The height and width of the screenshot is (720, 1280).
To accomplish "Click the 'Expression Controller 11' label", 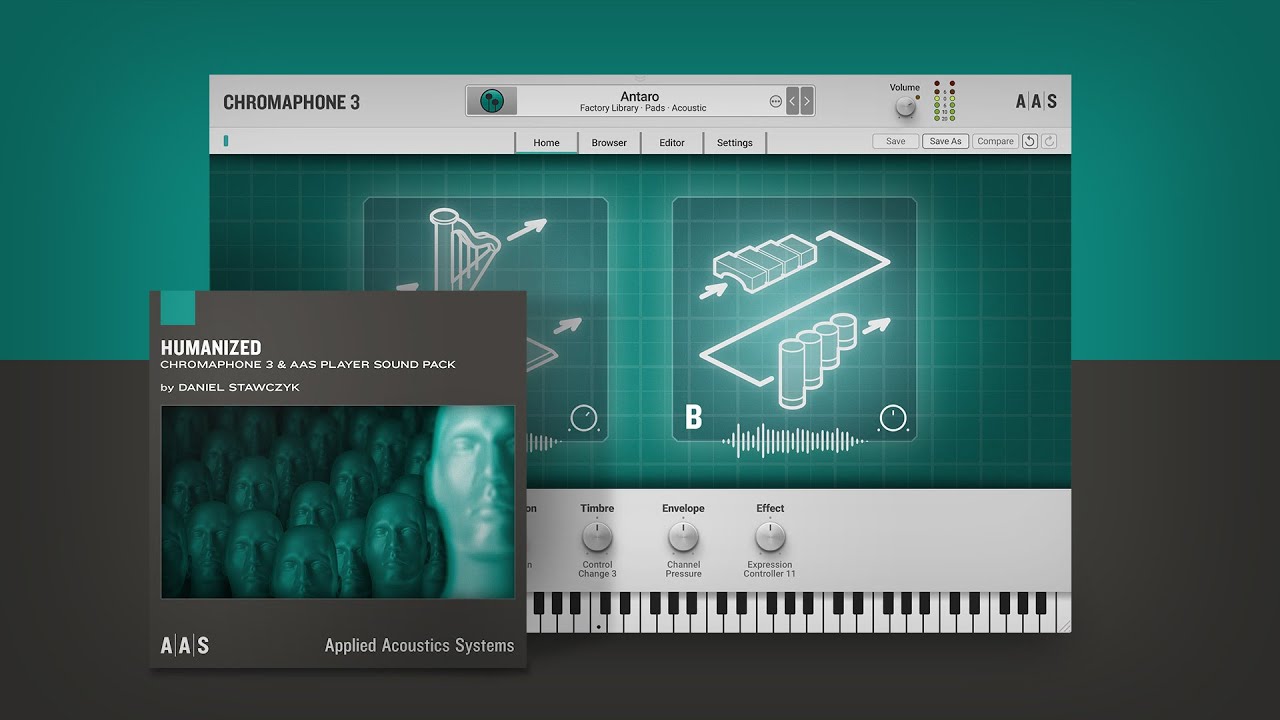I will tap(770, 569).
